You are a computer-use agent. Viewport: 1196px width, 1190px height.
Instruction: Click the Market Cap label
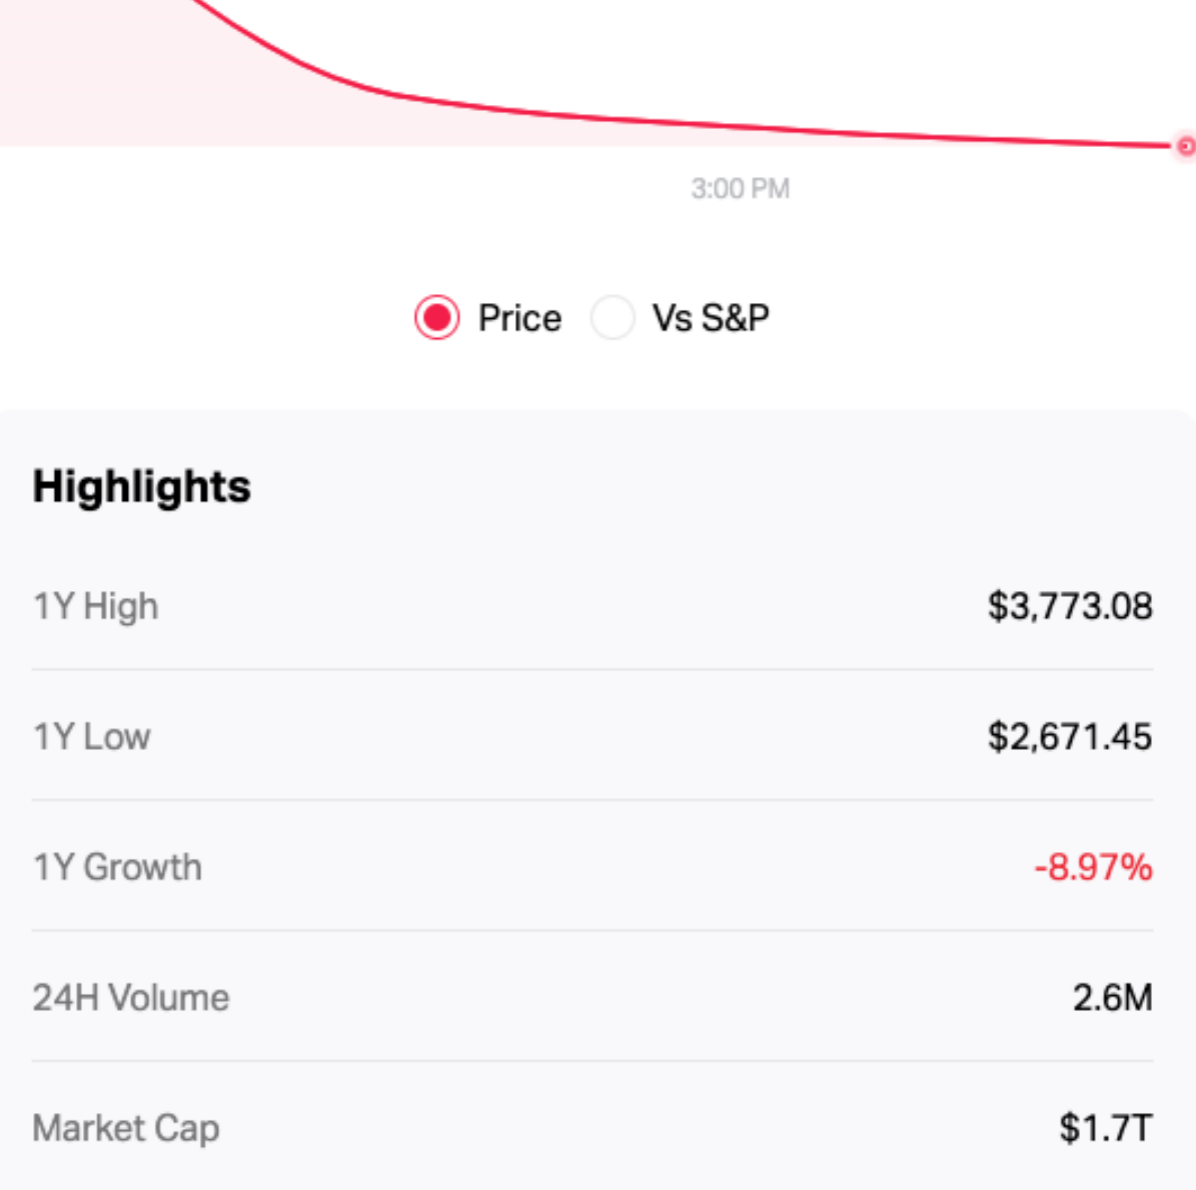126,1128
